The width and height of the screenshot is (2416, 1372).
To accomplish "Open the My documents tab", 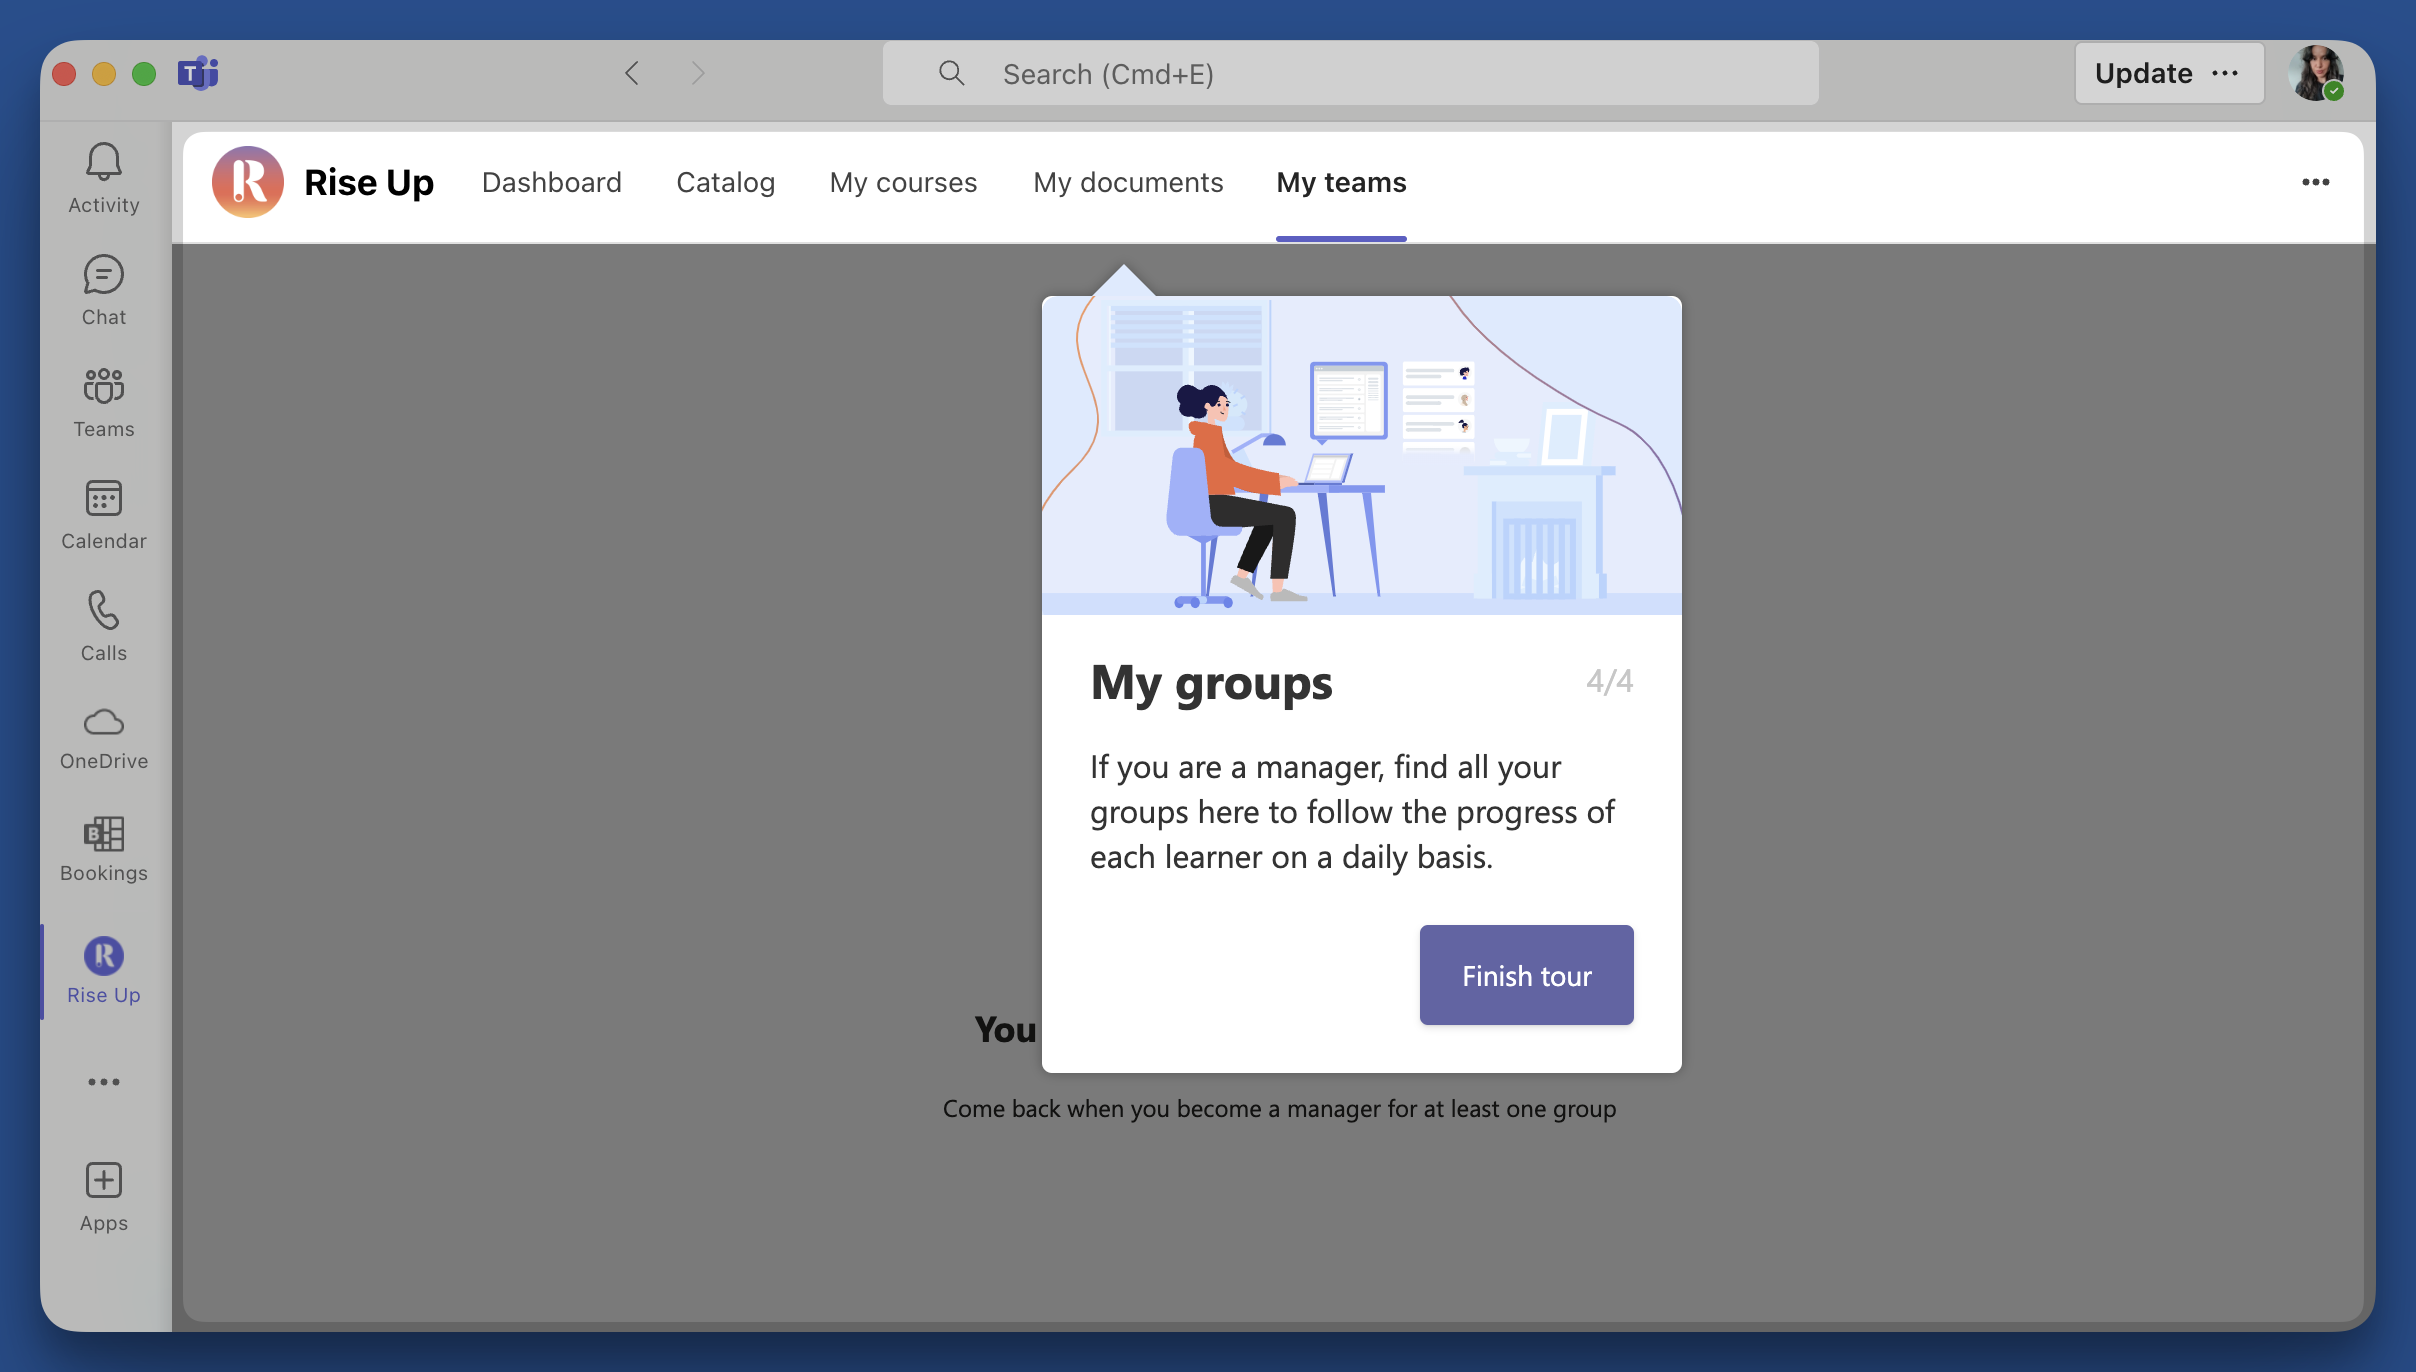I will 1128,182.
